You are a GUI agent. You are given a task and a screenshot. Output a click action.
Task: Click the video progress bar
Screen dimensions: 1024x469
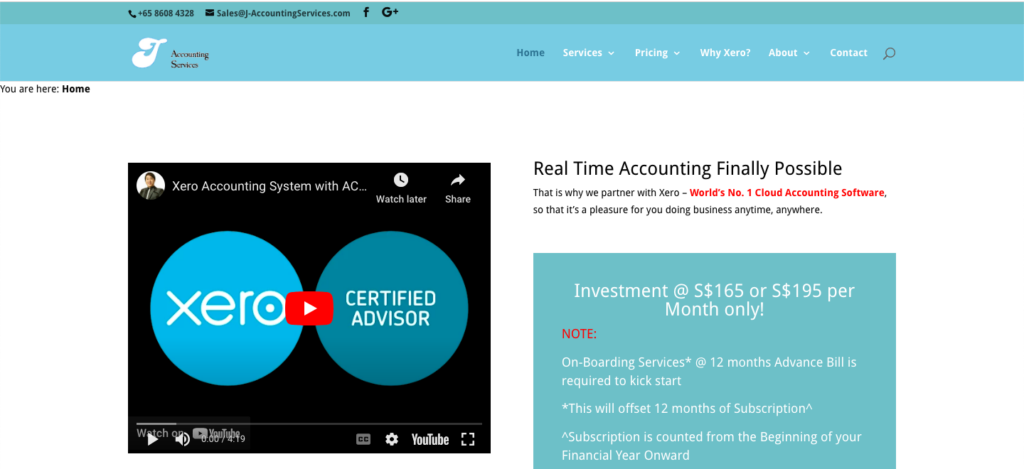(310, 423)
